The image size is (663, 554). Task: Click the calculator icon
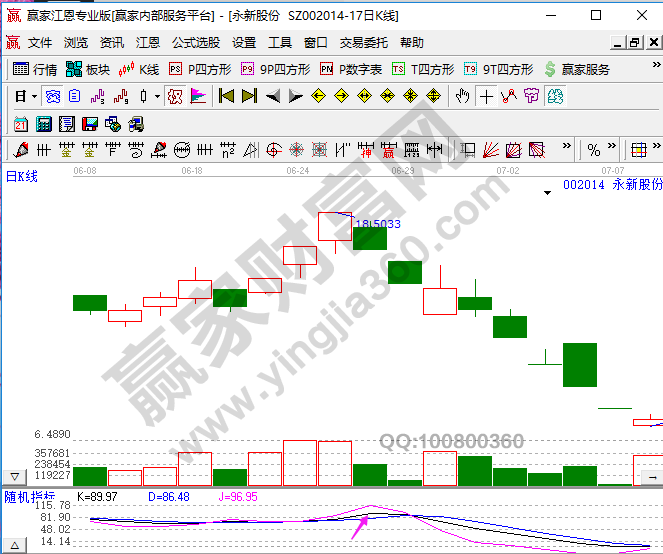tap(44, 124)
